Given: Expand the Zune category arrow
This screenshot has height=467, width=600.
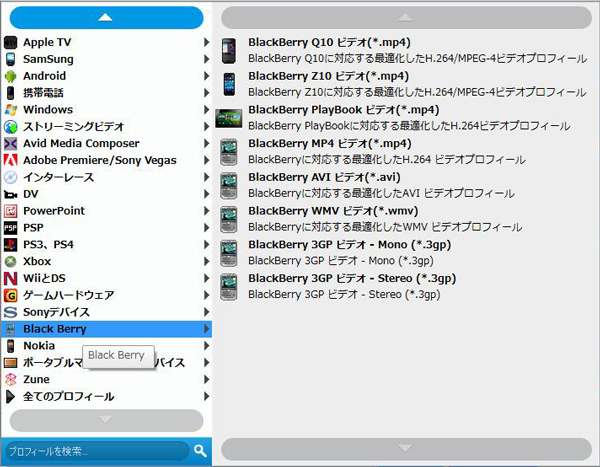Looking at the screenshot, I should click(206, 380).
